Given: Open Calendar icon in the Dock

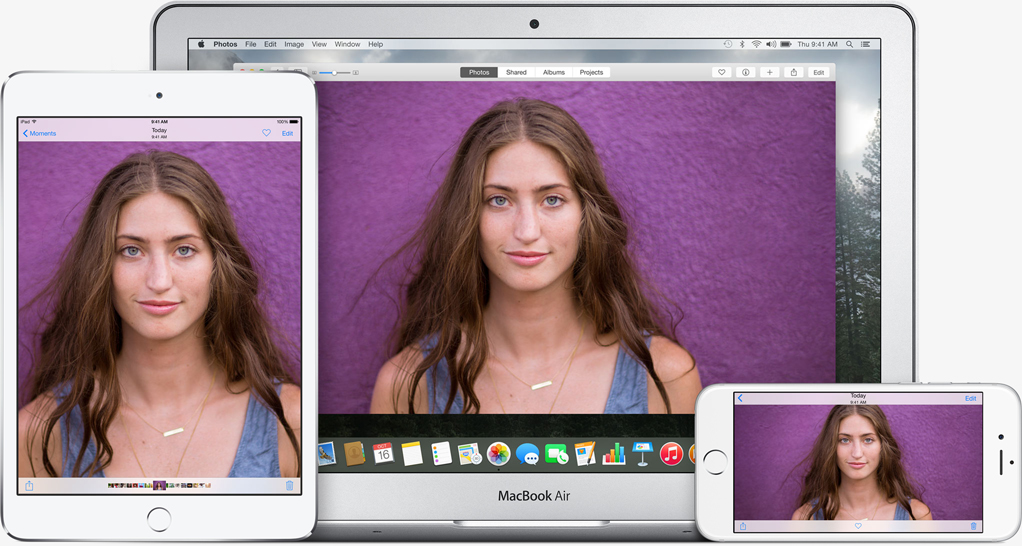Looking at the screenshot, I should click(x=383, y=454).
